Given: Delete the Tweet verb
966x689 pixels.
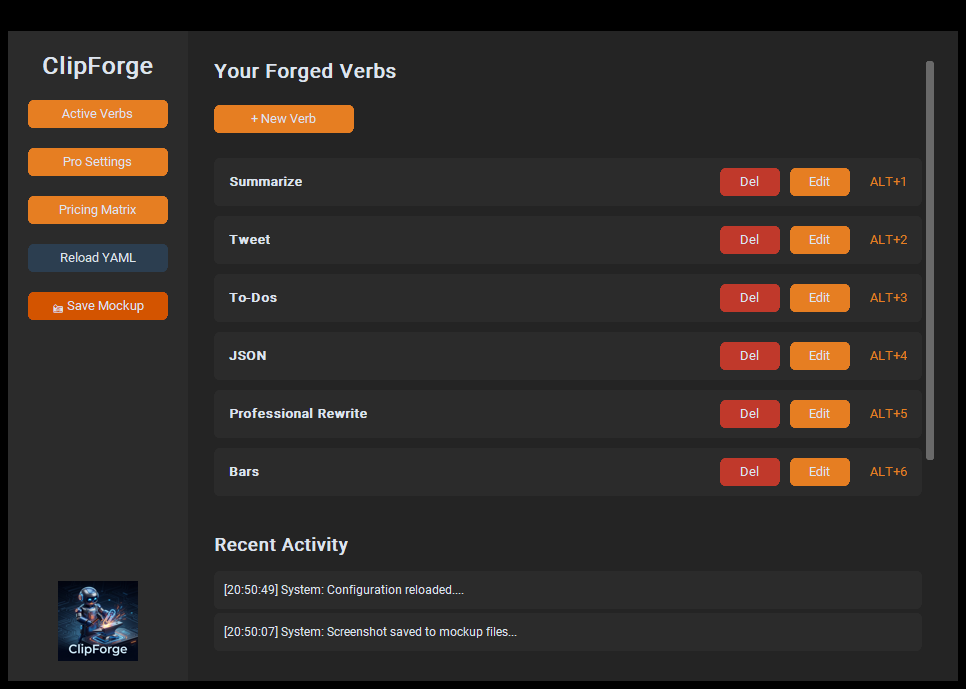Looking at the screenshot, I should [749, 240].
